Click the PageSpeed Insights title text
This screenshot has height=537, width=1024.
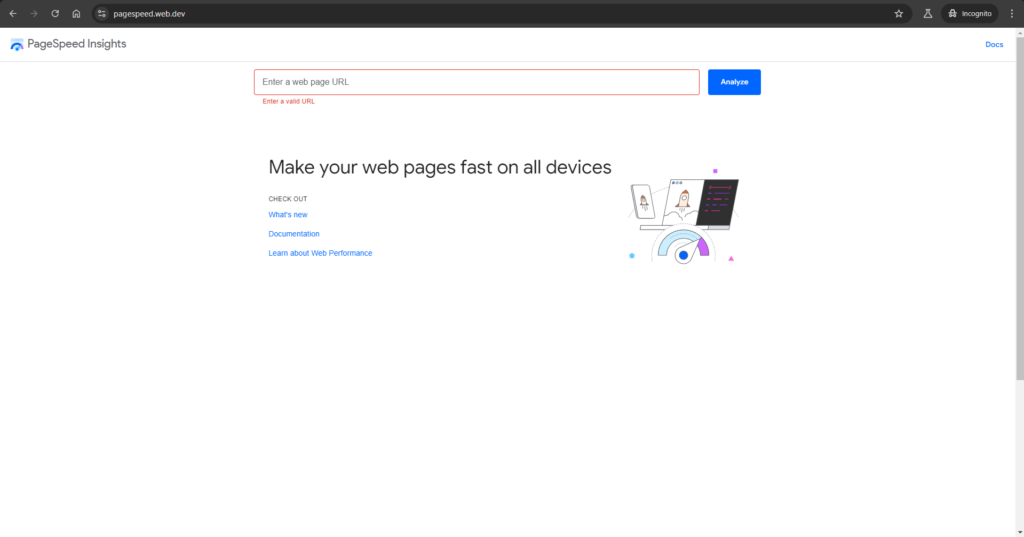tap(77, 44)
